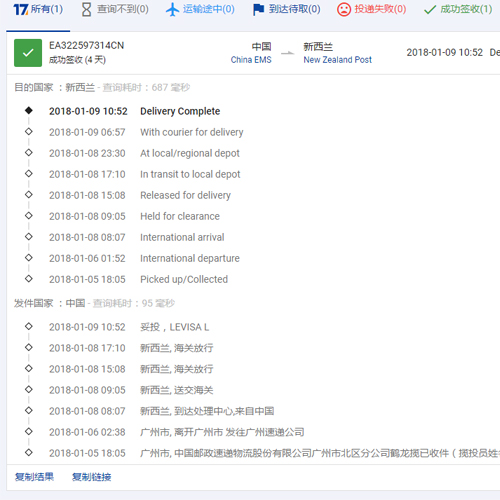Show the 投递失败(0) tab

[x=372, y=9]
